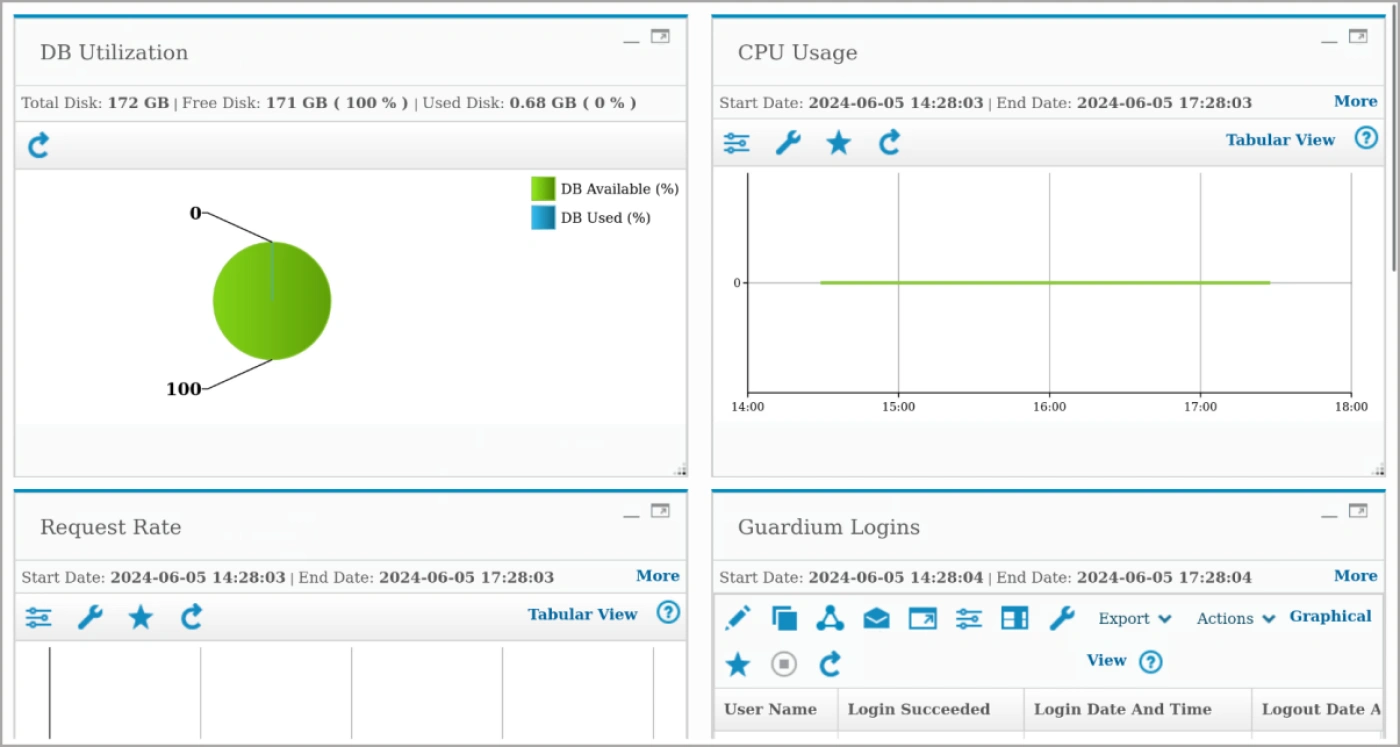Open help for Request Rate panel
This screenshot has width=1400, height=747.
668,612
